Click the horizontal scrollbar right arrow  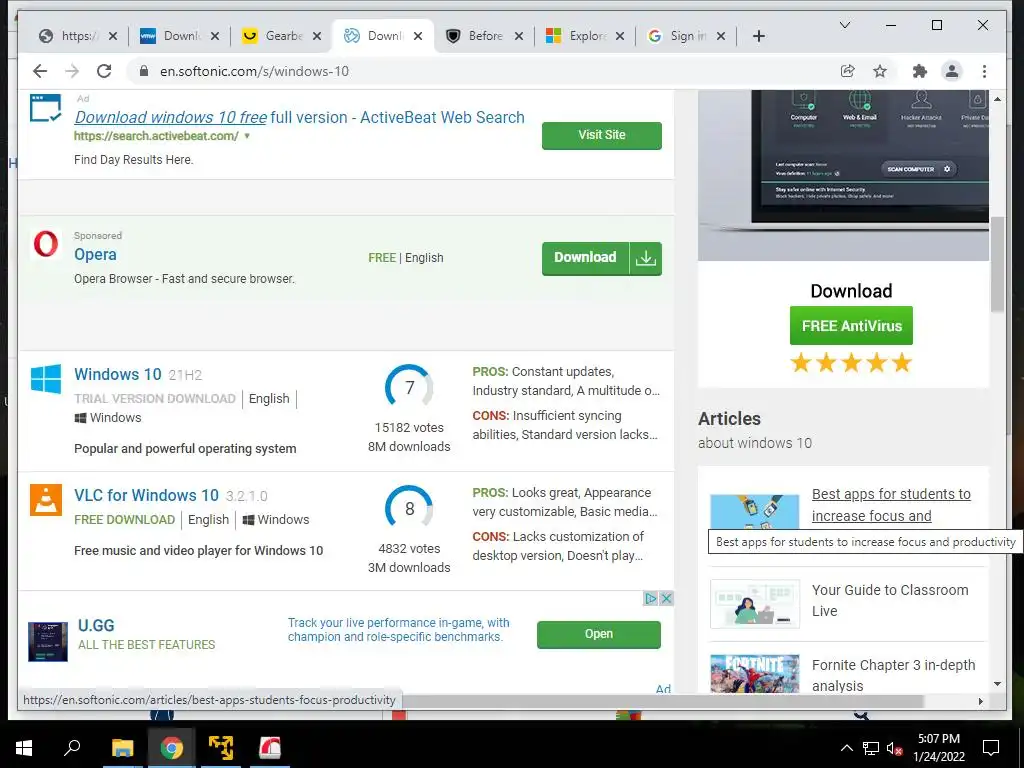coord(980,701)
